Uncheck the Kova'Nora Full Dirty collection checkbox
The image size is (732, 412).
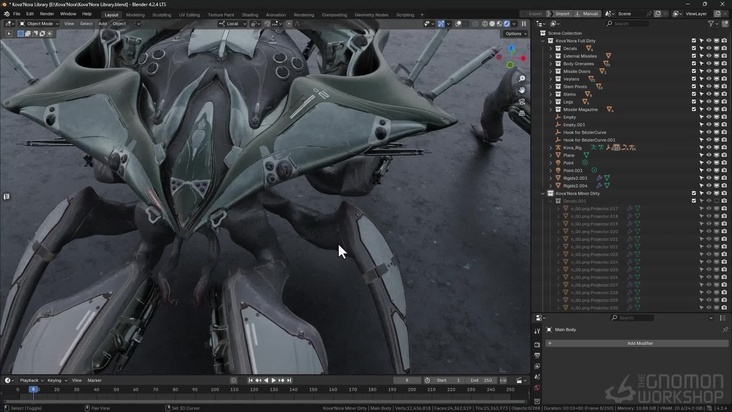tap(694, 41)
